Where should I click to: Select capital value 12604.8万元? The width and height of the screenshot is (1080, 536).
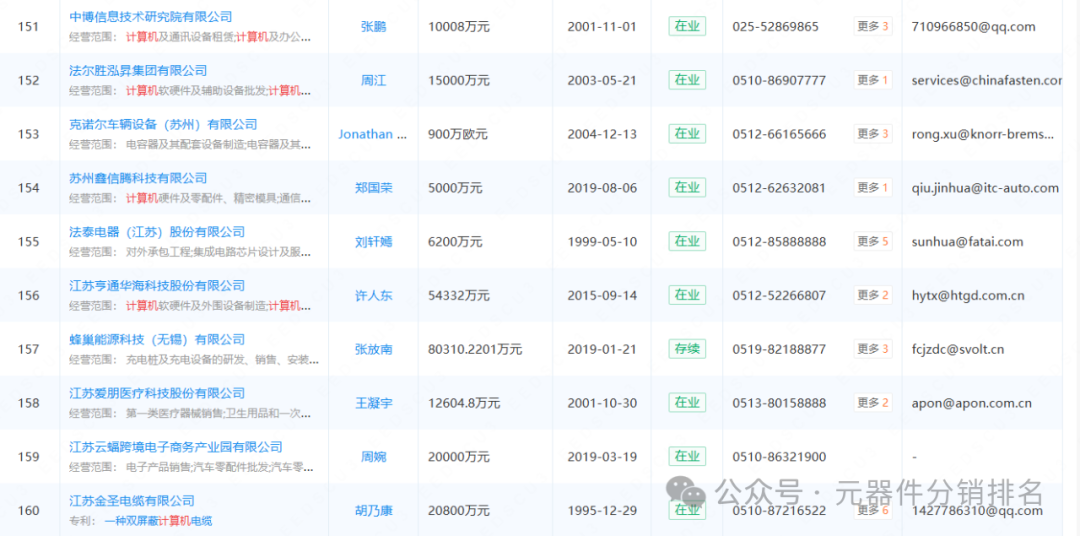tap(464, 403)
